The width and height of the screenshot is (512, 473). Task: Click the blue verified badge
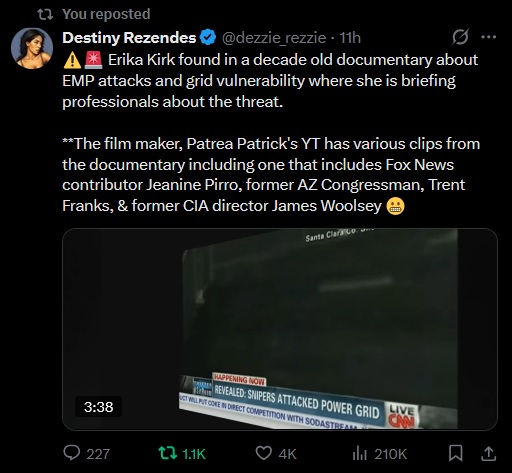click(x=208, y=37)
